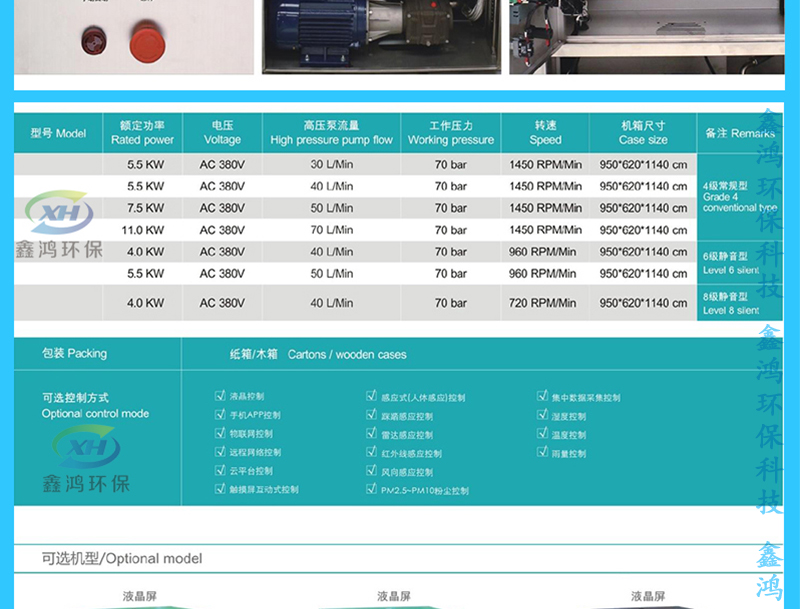The height and width of the screenshot is (609, 800).
Task: Toggle the 湿度控制 checkbox
Action: (542, 415)
